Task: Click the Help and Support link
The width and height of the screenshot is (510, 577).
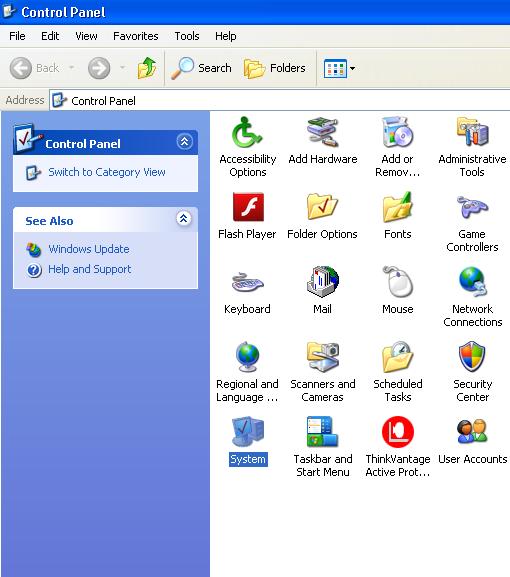Action: (89, 269)
